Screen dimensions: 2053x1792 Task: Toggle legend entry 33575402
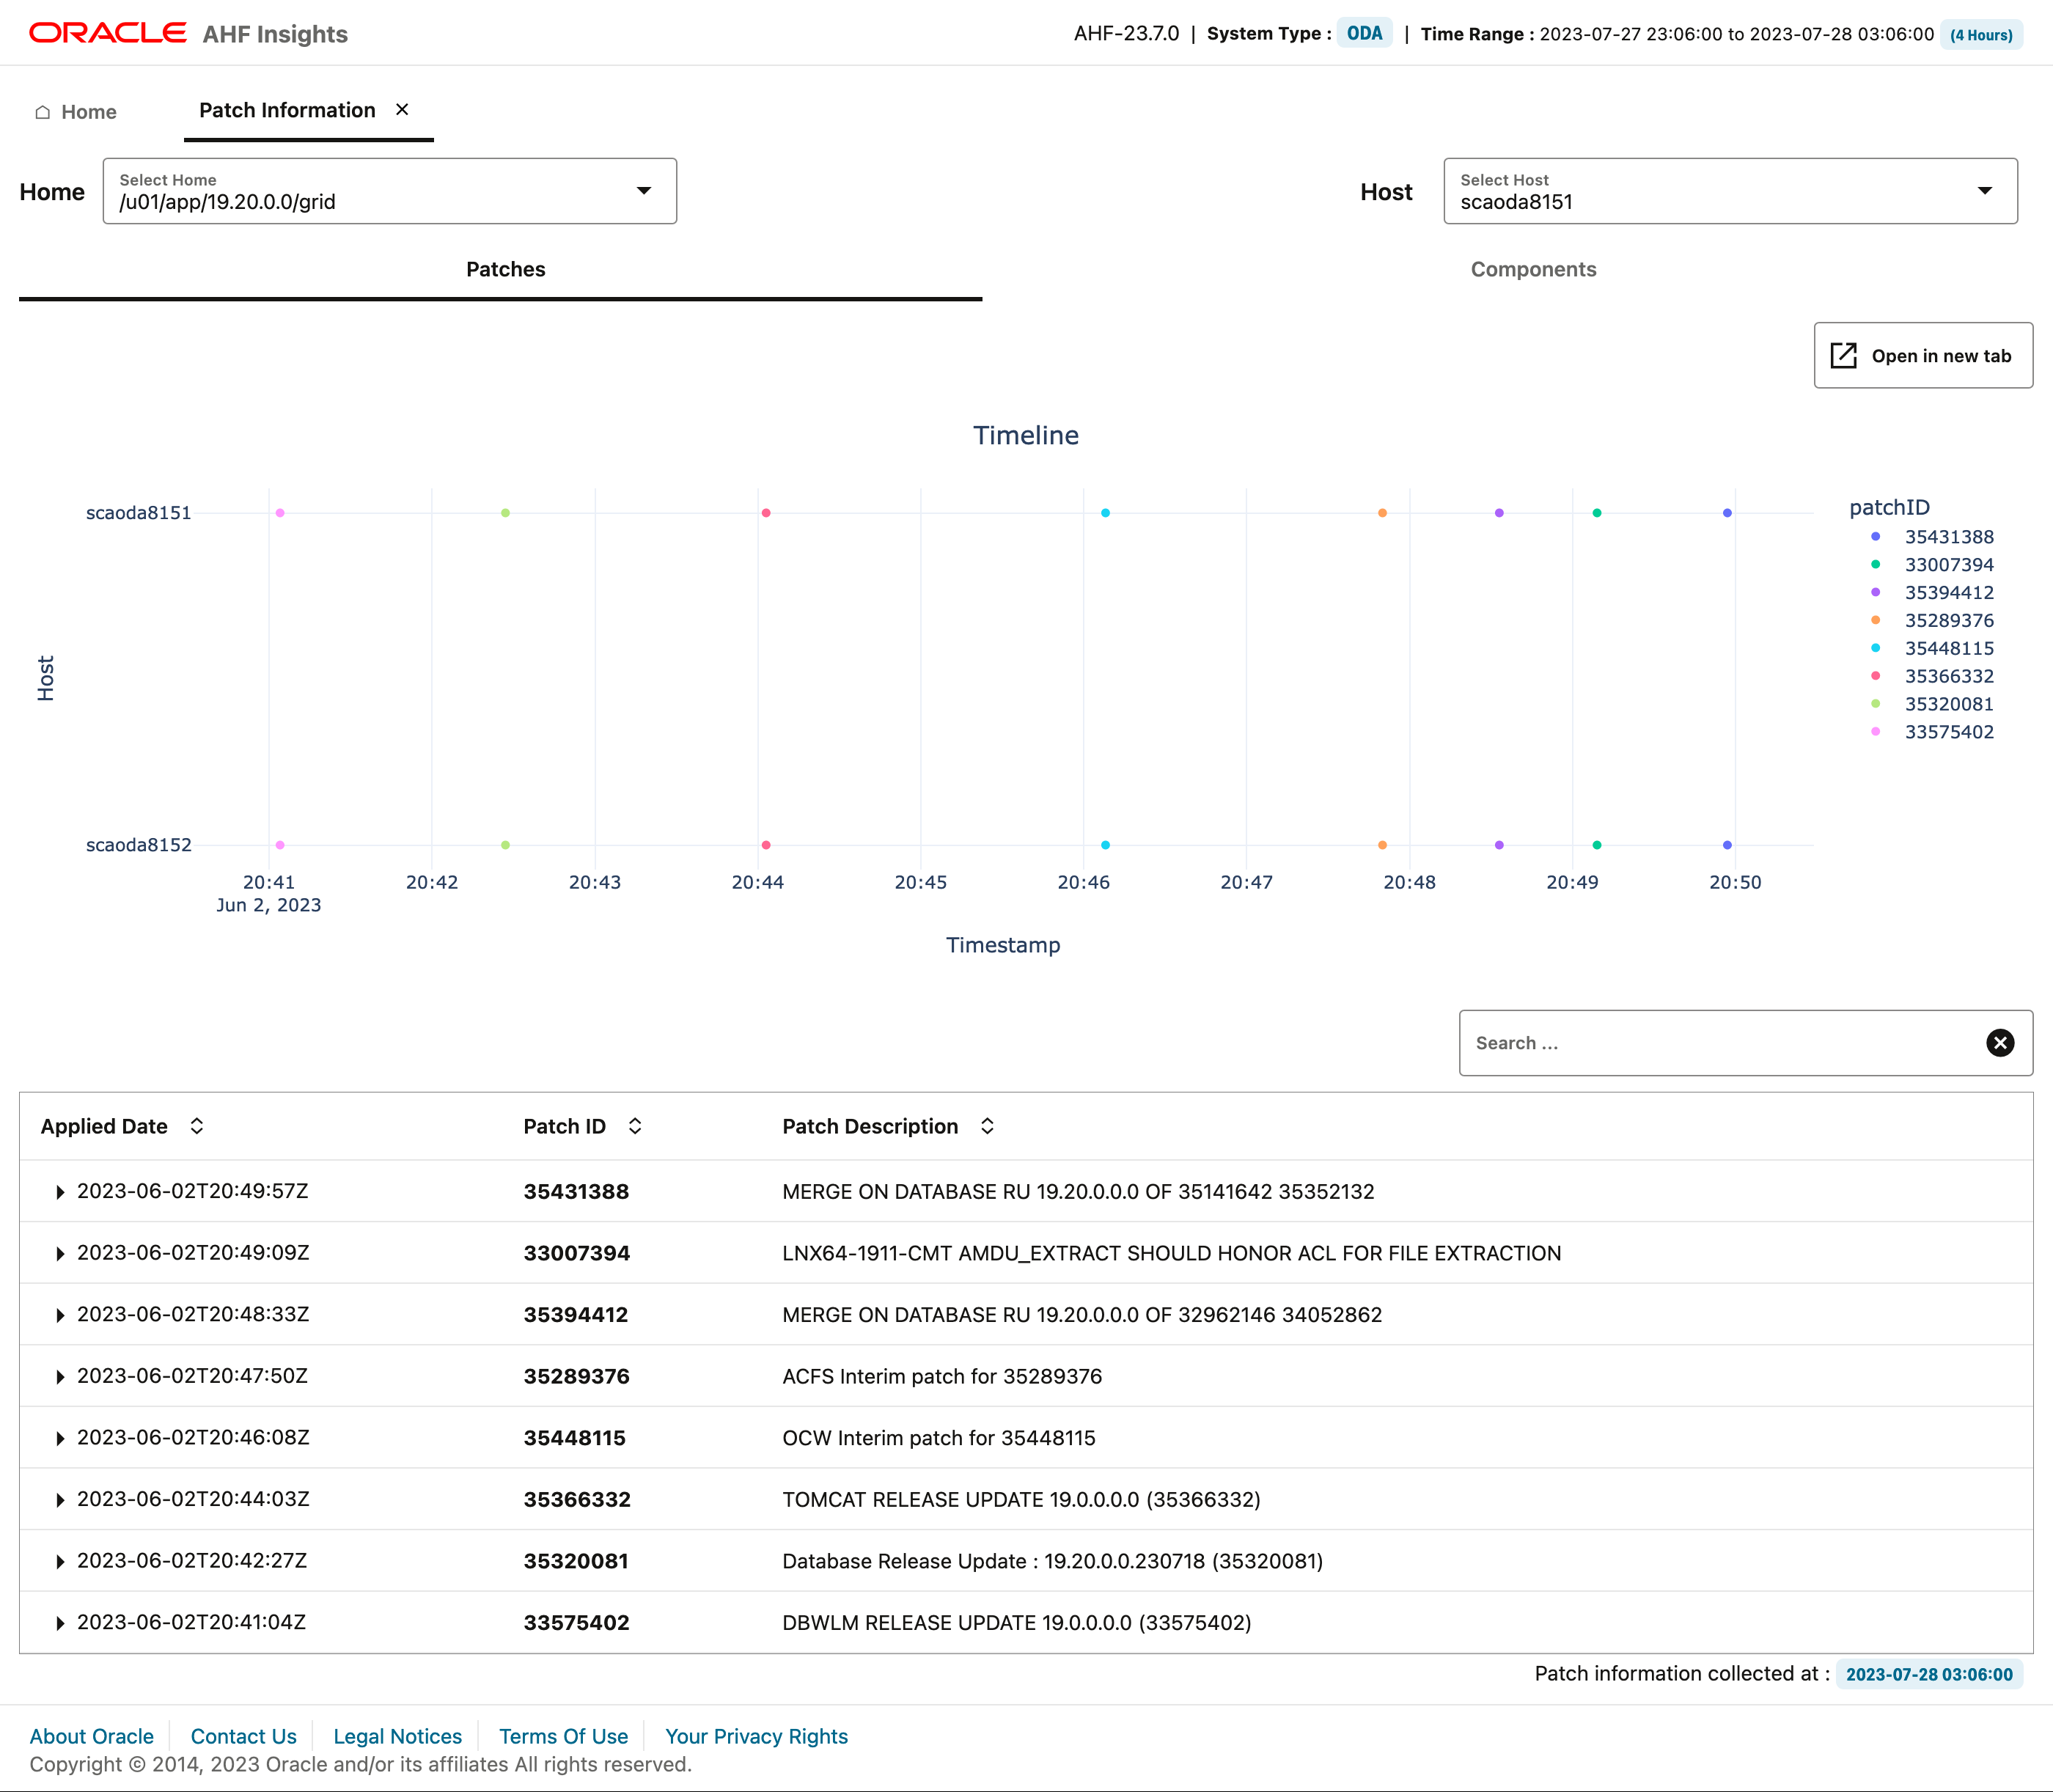pyautogui.click(x=1932, y=732)
